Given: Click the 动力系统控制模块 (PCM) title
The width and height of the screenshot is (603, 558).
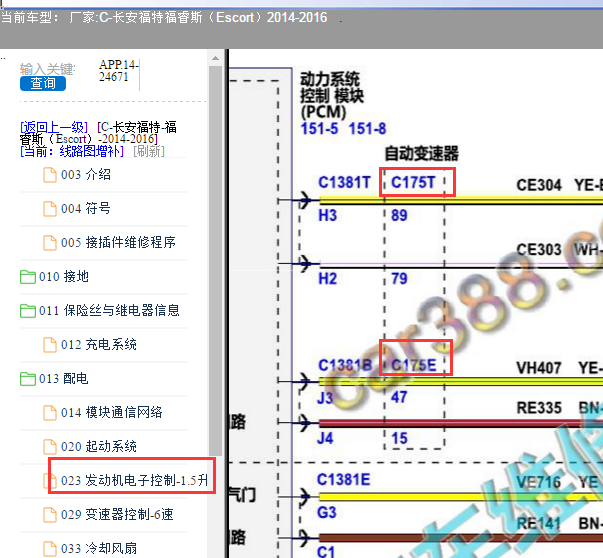Looking at the screenshot, I should pos(332,96).
